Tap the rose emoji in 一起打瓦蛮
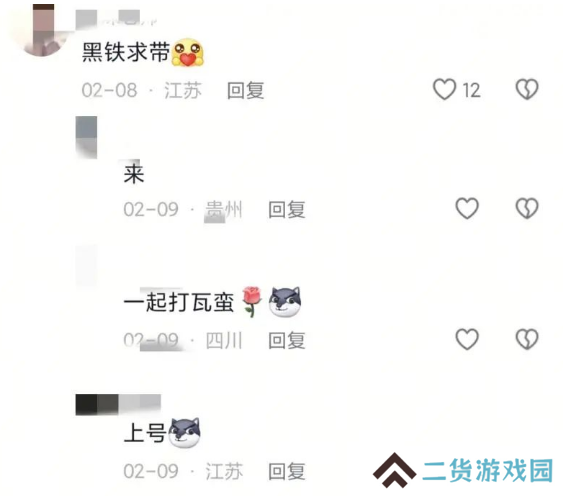The width and height of the screenshot is (563, 496). tap(252, 301)
